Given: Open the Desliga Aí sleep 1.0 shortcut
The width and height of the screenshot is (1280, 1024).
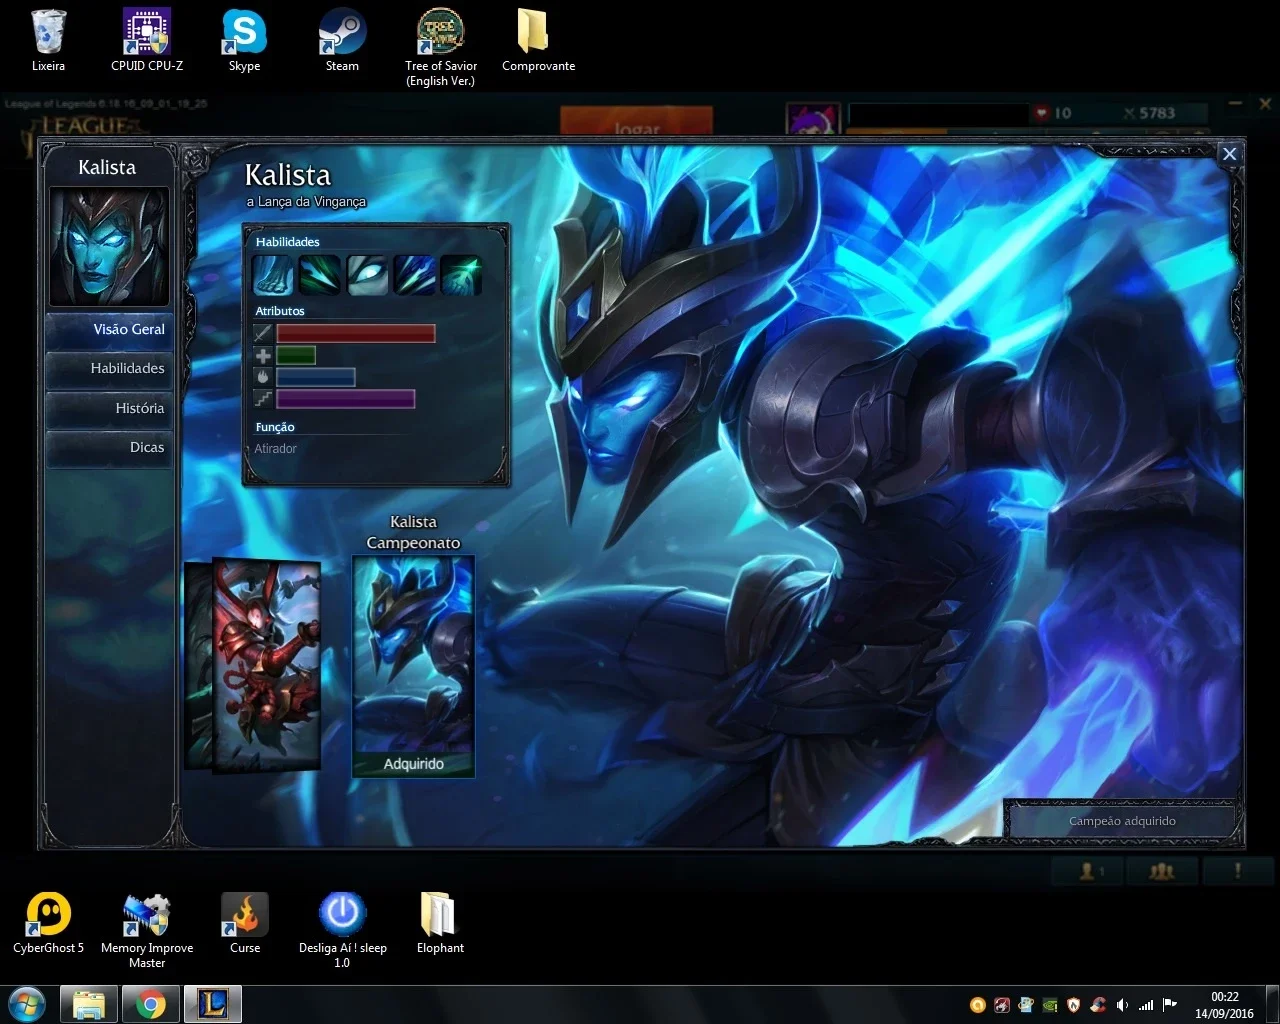Looking at the screenshot, I should point(342,930).
